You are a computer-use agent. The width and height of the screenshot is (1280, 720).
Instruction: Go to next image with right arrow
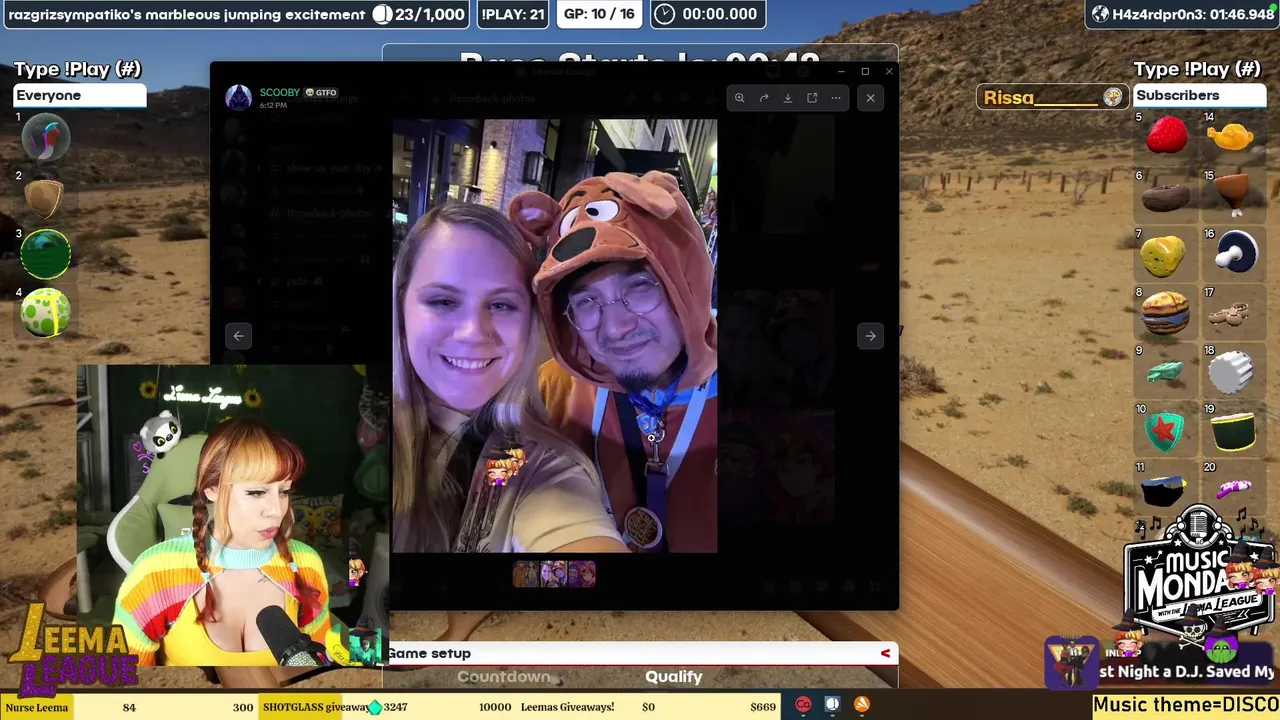(870, 336)
